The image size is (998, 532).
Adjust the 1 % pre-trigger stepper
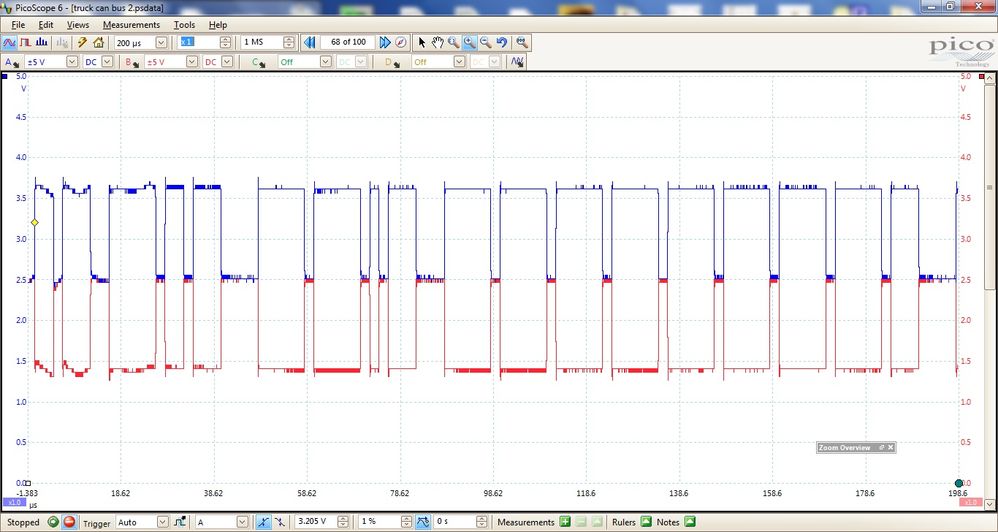point(407,522)
